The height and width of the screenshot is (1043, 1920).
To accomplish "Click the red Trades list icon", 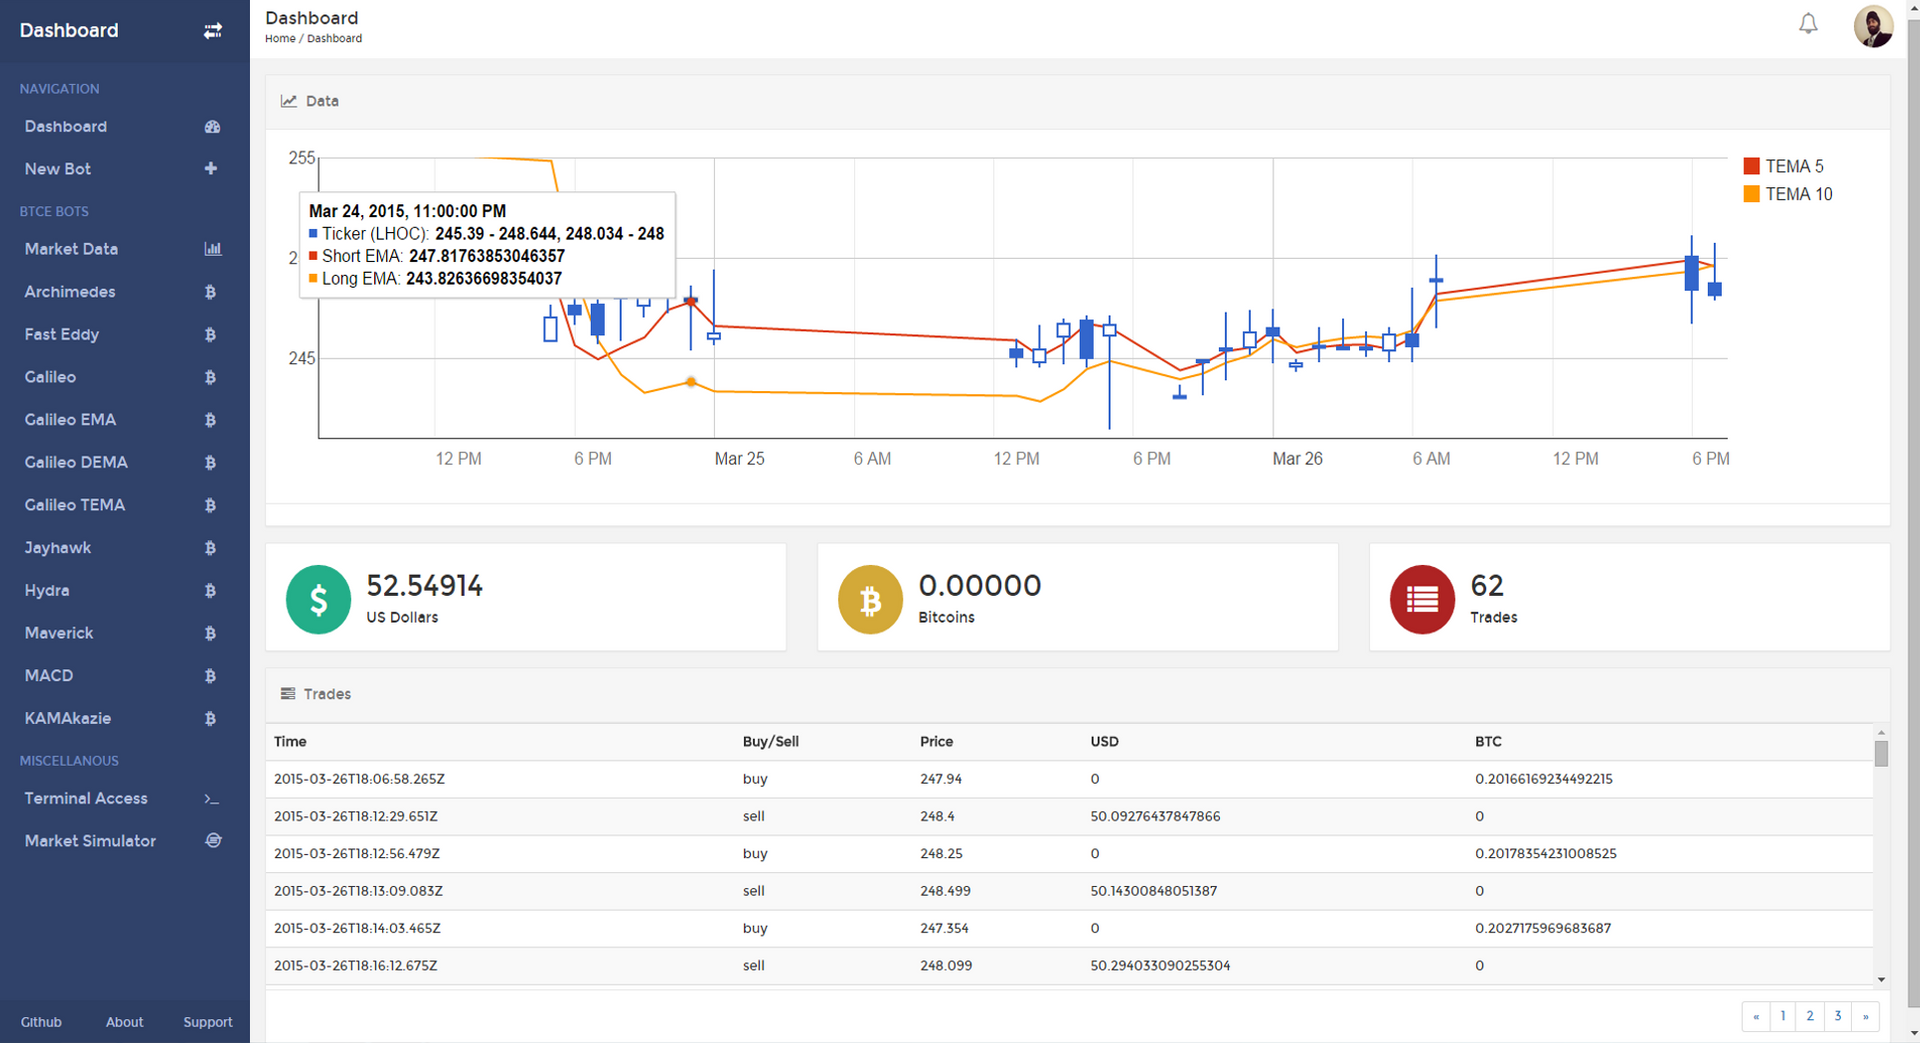I will click(x=1422, y=600).
